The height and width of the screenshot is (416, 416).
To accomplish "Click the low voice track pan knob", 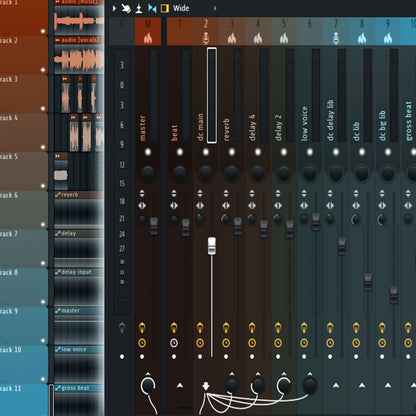I will [x=310, y=173].
